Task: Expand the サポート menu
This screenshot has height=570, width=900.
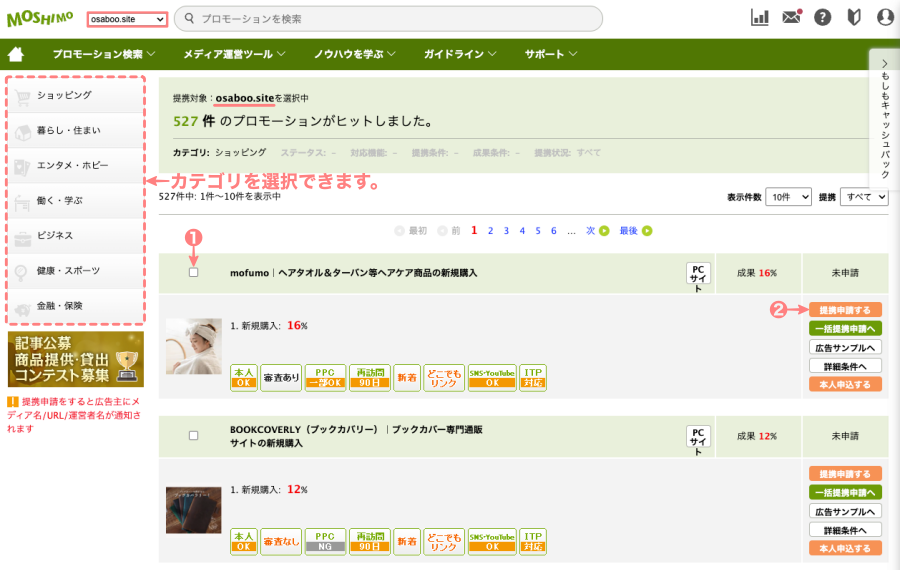Action: 550,54
